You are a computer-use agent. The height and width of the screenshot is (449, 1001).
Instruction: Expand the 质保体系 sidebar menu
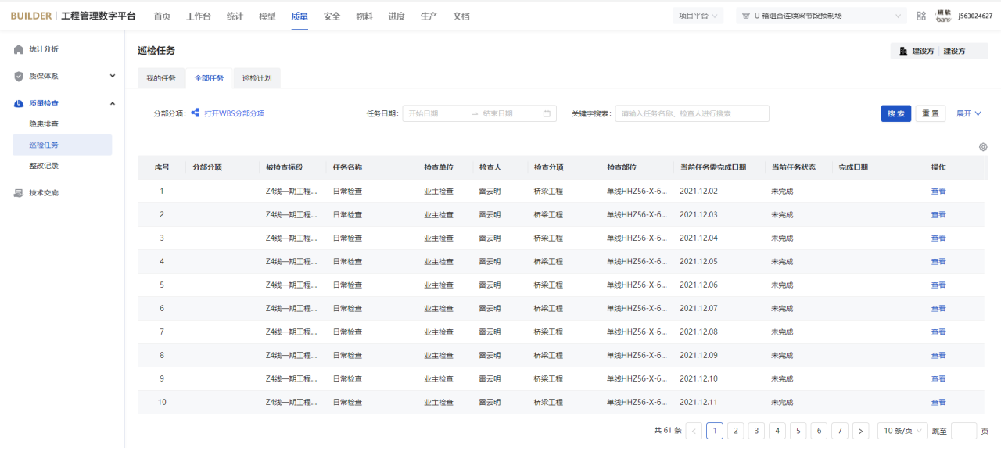click(x=112, y=75)
